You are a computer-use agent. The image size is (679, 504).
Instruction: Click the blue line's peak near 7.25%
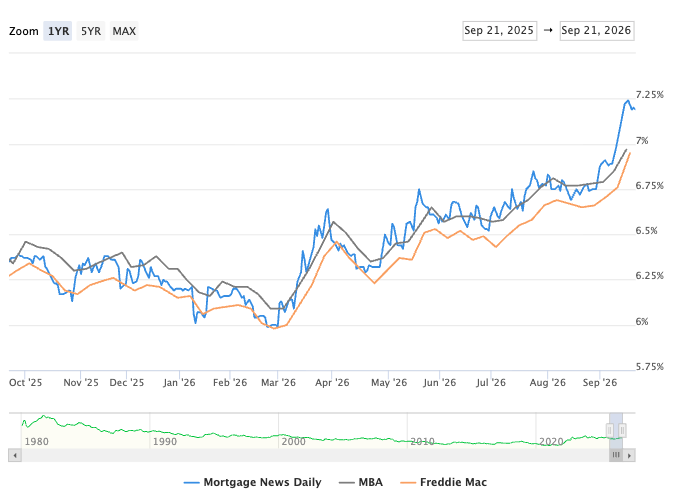627,101
